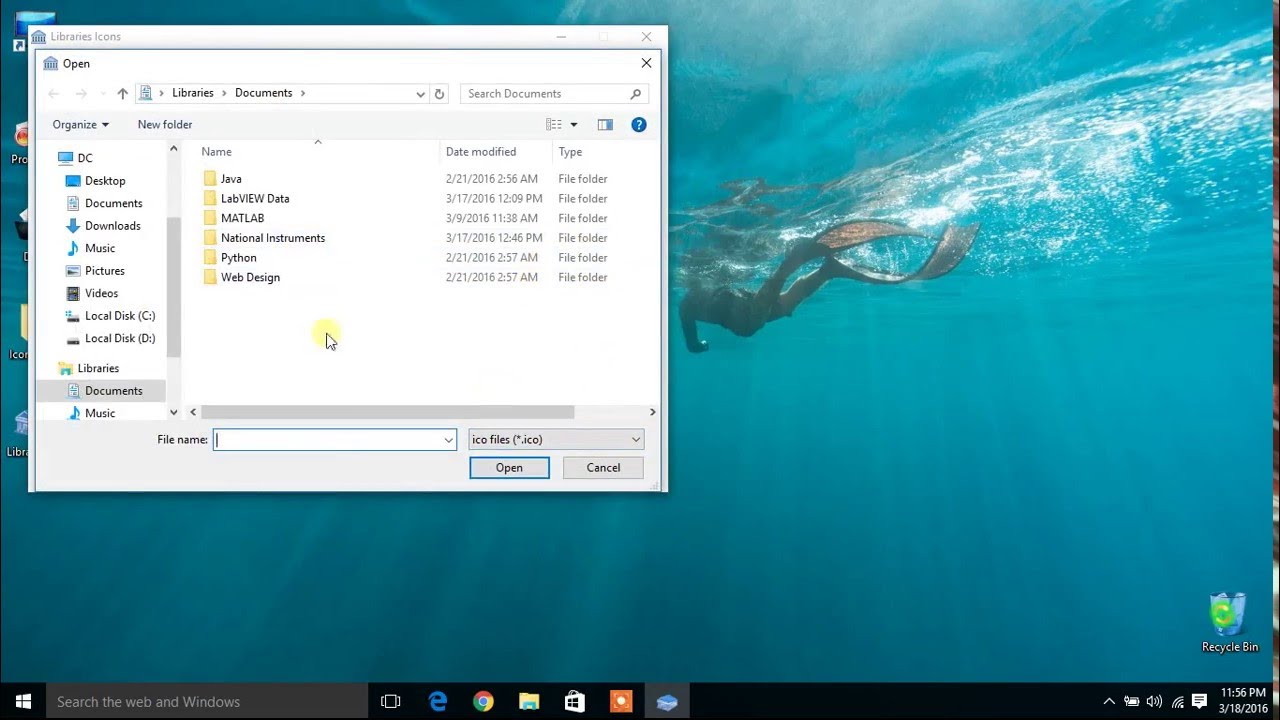
Task: Toggle the preview pane icon
Action: [605, 124]
